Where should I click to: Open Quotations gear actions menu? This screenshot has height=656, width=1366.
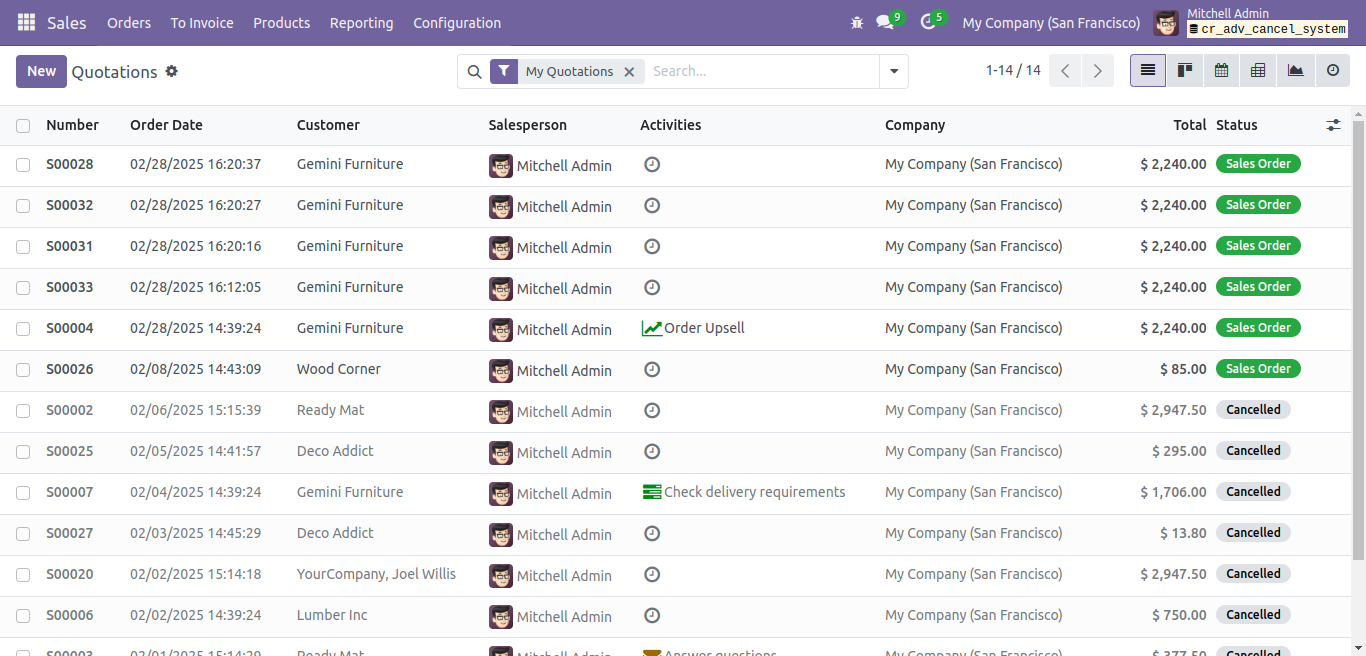172,71
